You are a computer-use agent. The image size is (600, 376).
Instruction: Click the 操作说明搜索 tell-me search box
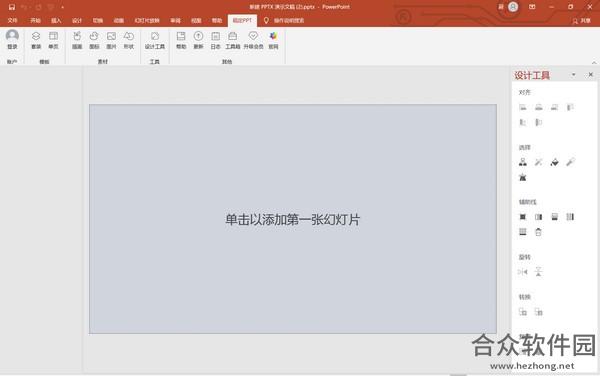tap(289, 21)
